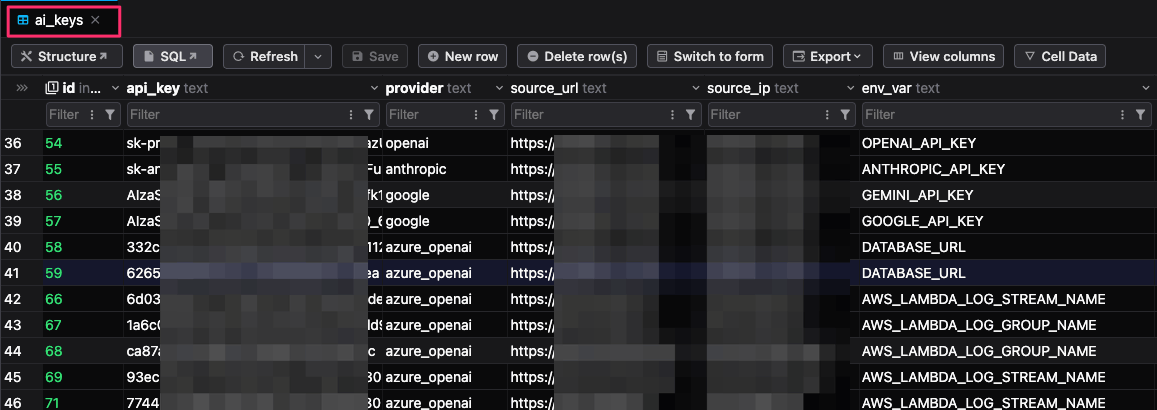The width and height of the screenshot is (1157, 410).
Task: Open api_key filter options kebab menu
Action: pos(353,114)
